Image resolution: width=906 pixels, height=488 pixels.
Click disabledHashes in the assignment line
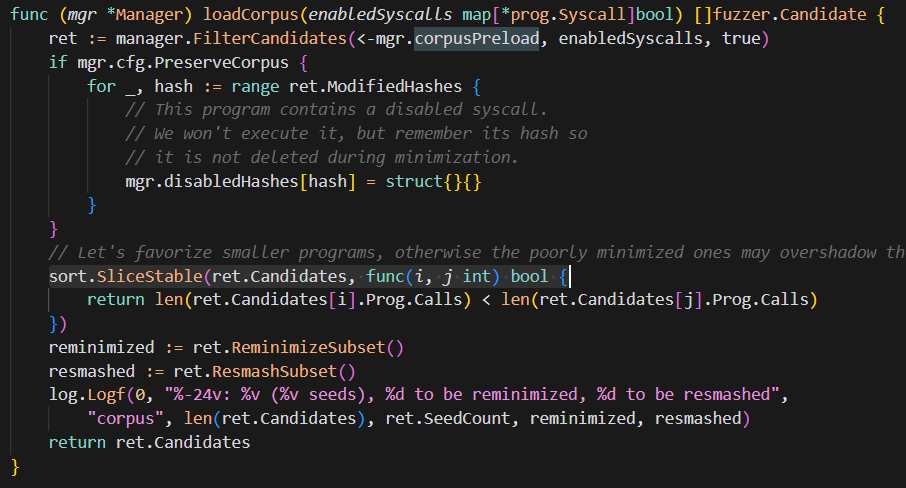[x=231, y=181]
